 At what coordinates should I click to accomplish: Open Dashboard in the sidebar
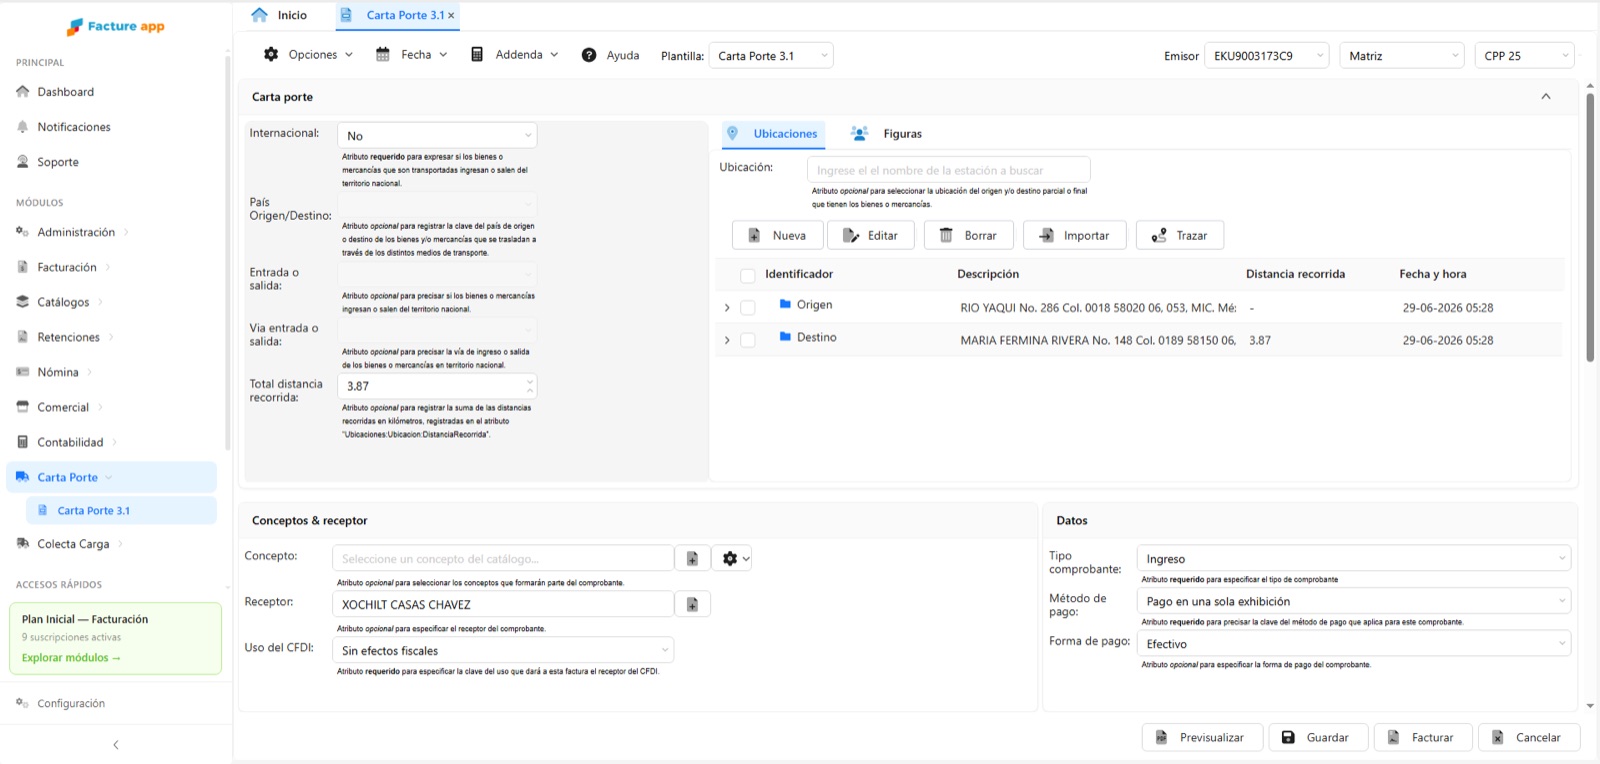coord(66,92)
